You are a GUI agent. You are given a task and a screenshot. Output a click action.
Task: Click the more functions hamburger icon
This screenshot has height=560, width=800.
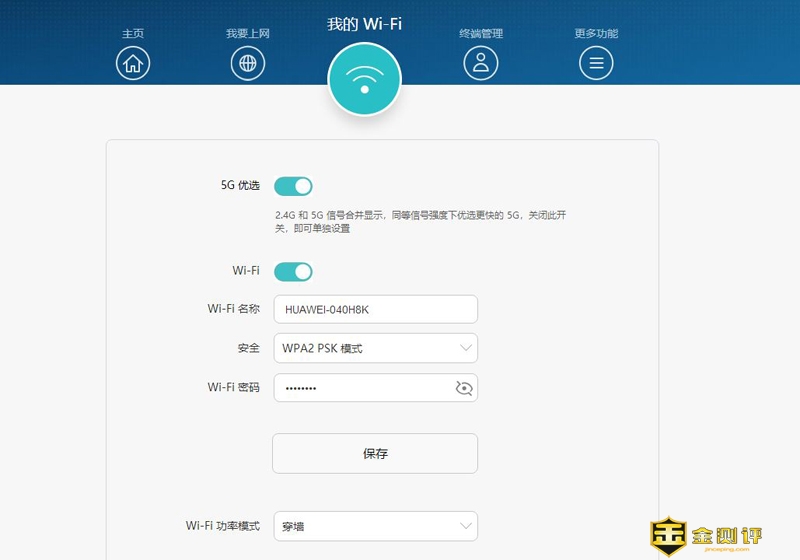tap(596, 64)
